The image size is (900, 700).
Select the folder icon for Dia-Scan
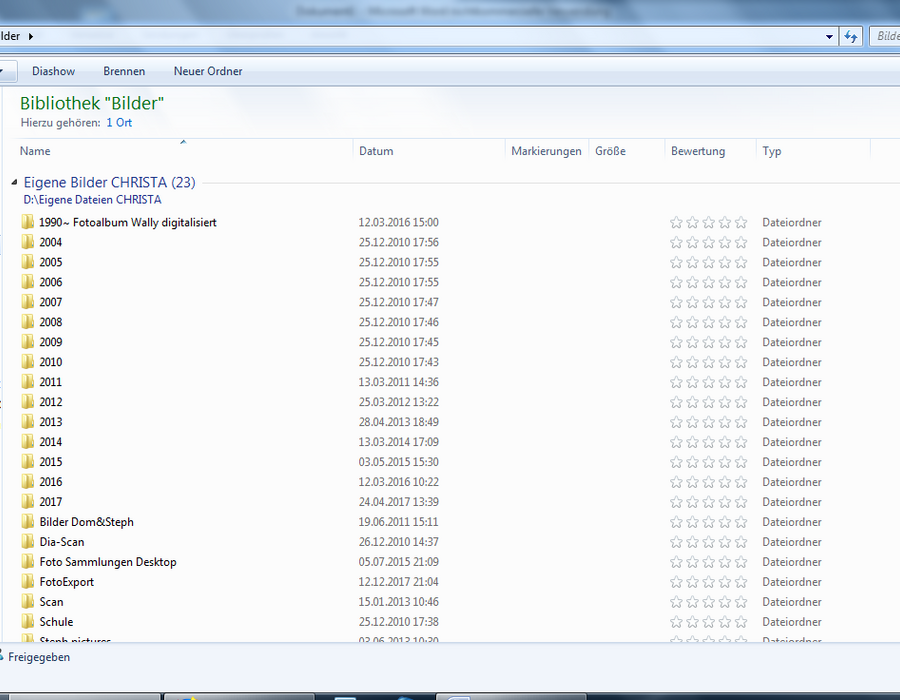tap(28, 541)
